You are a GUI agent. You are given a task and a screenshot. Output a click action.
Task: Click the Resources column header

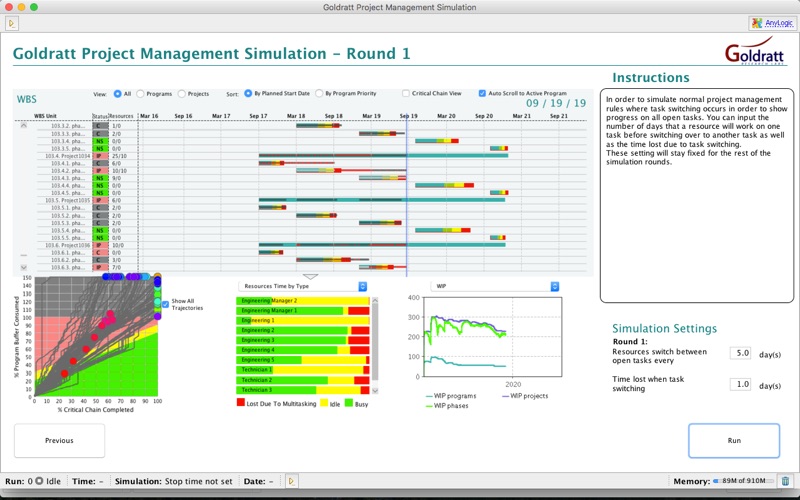[121, 116]
